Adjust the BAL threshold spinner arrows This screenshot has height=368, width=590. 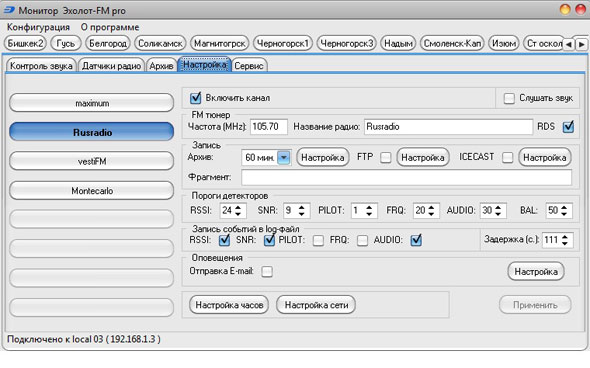point(564,210)
